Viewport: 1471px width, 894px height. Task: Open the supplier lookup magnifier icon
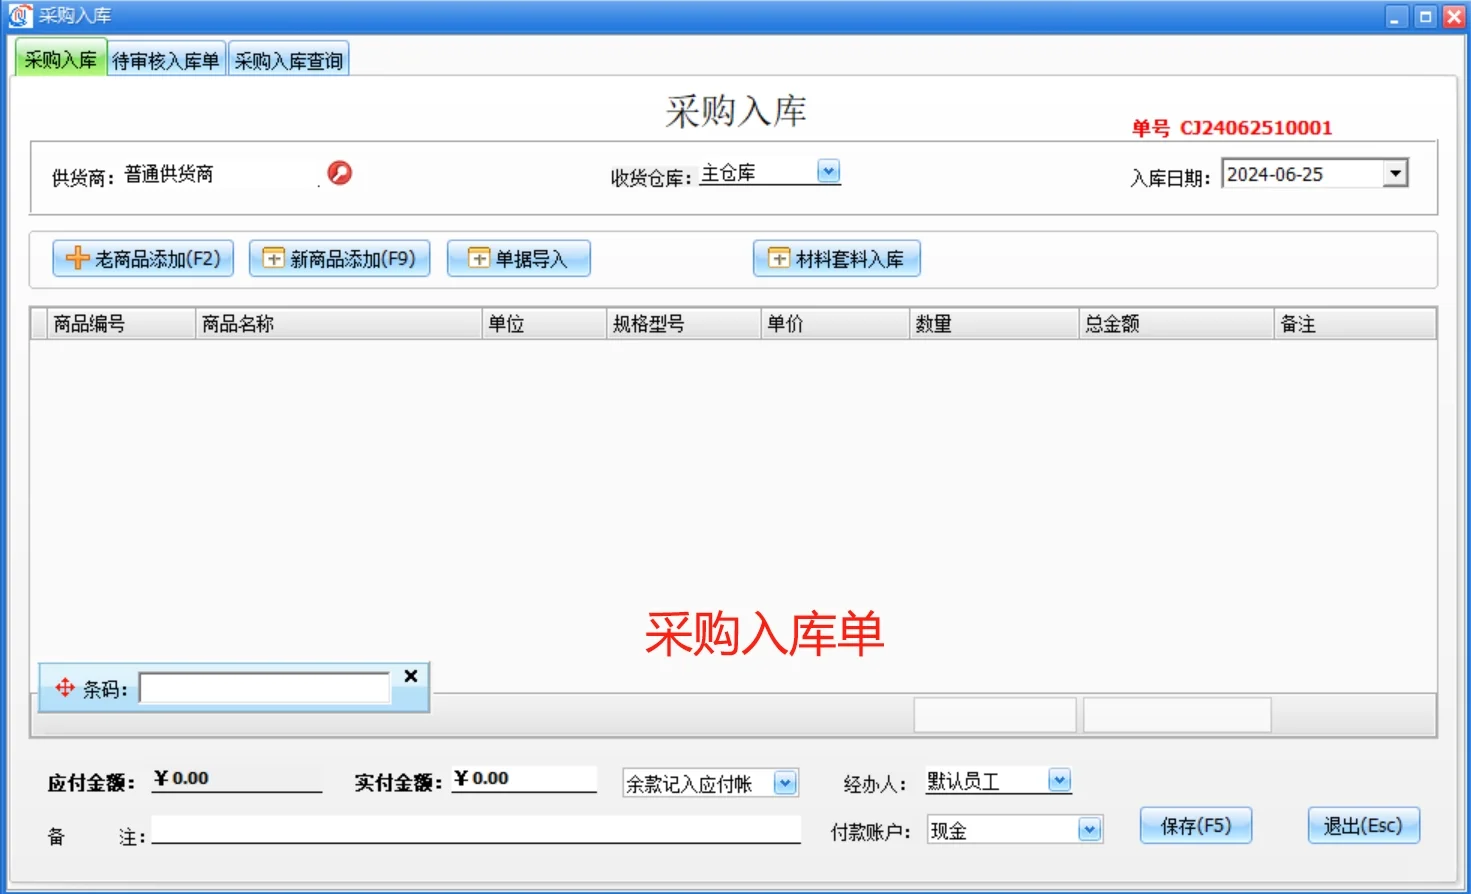[x=338, y=173]
